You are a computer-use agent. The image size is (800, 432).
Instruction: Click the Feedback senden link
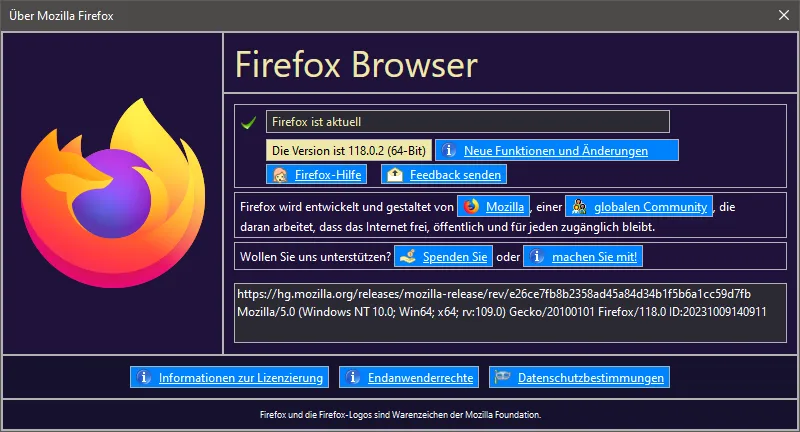click(443, 174)
